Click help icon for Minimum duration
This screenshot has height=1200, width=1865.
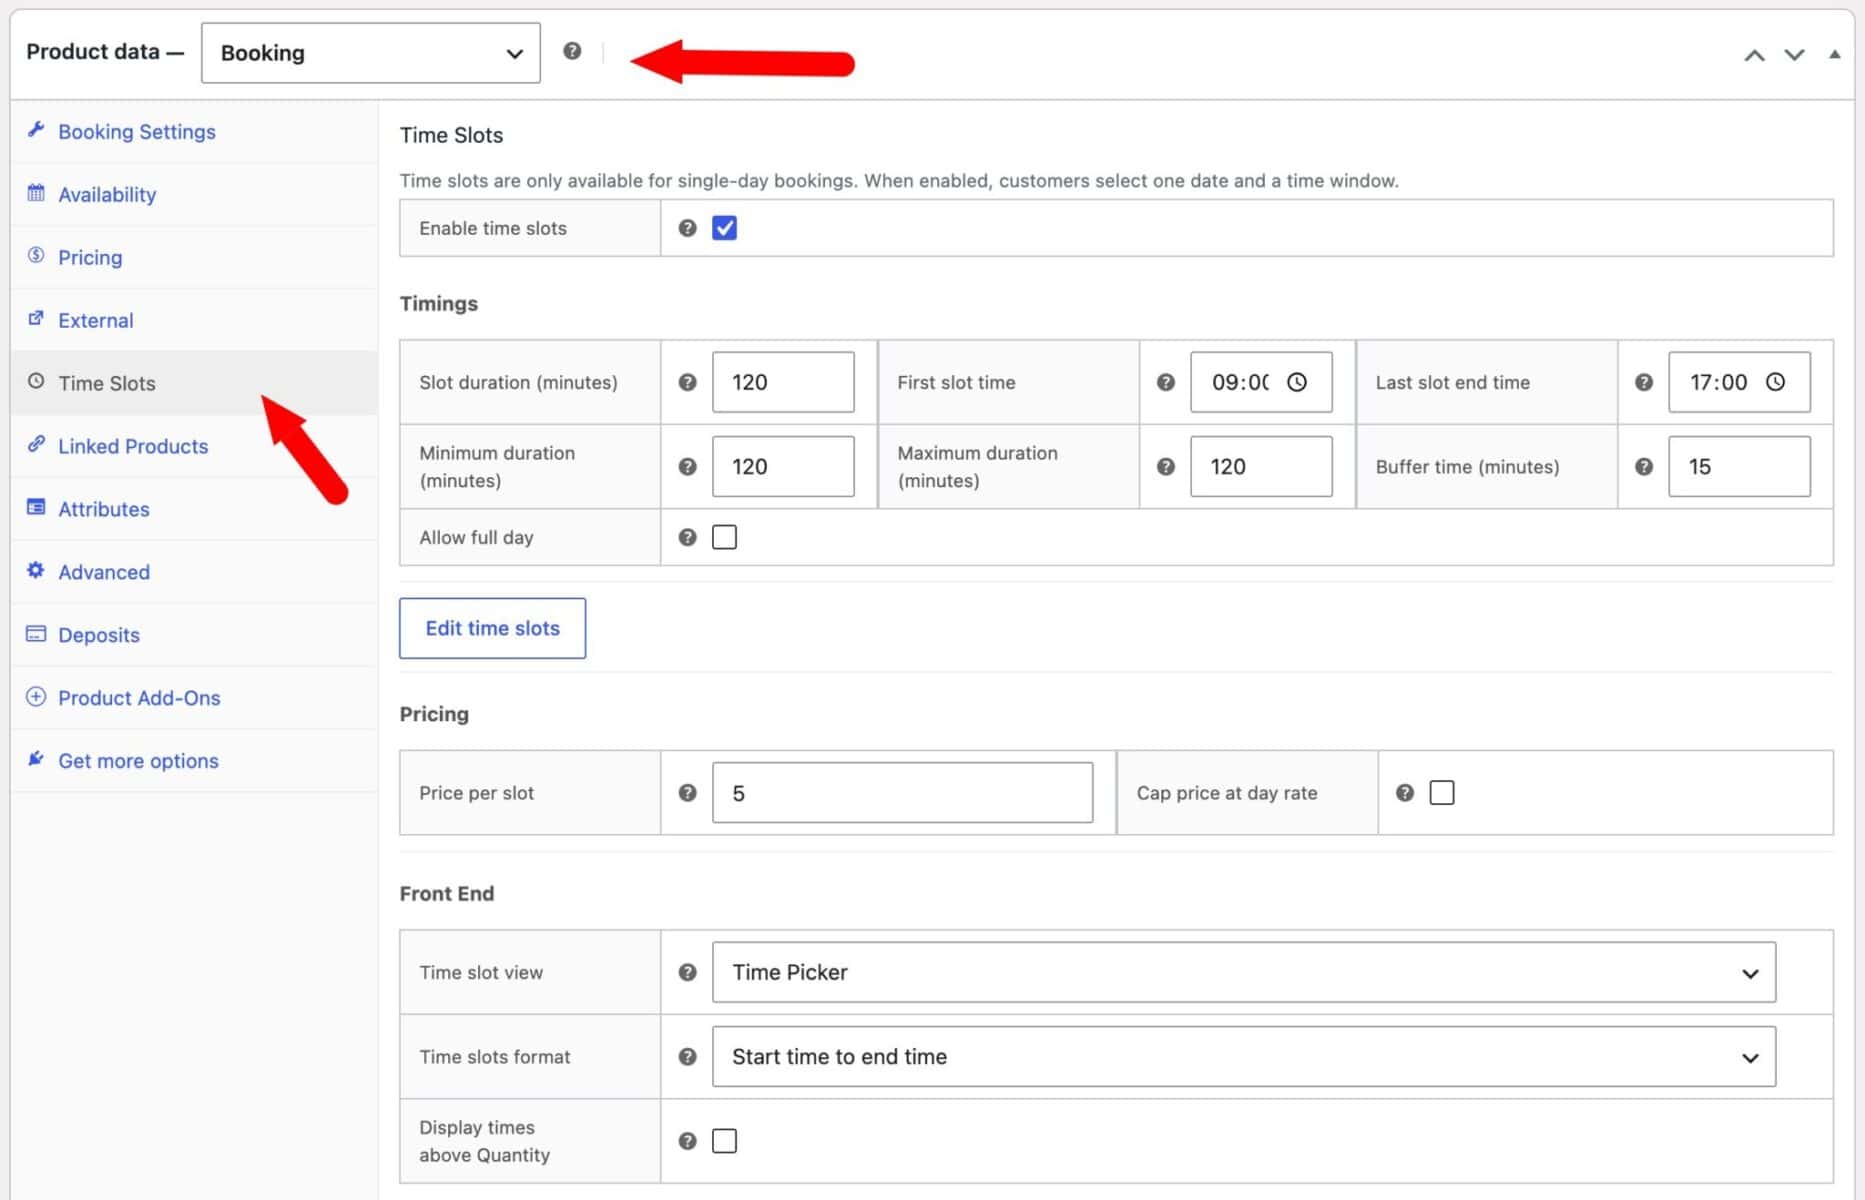(x=687, y=466)
